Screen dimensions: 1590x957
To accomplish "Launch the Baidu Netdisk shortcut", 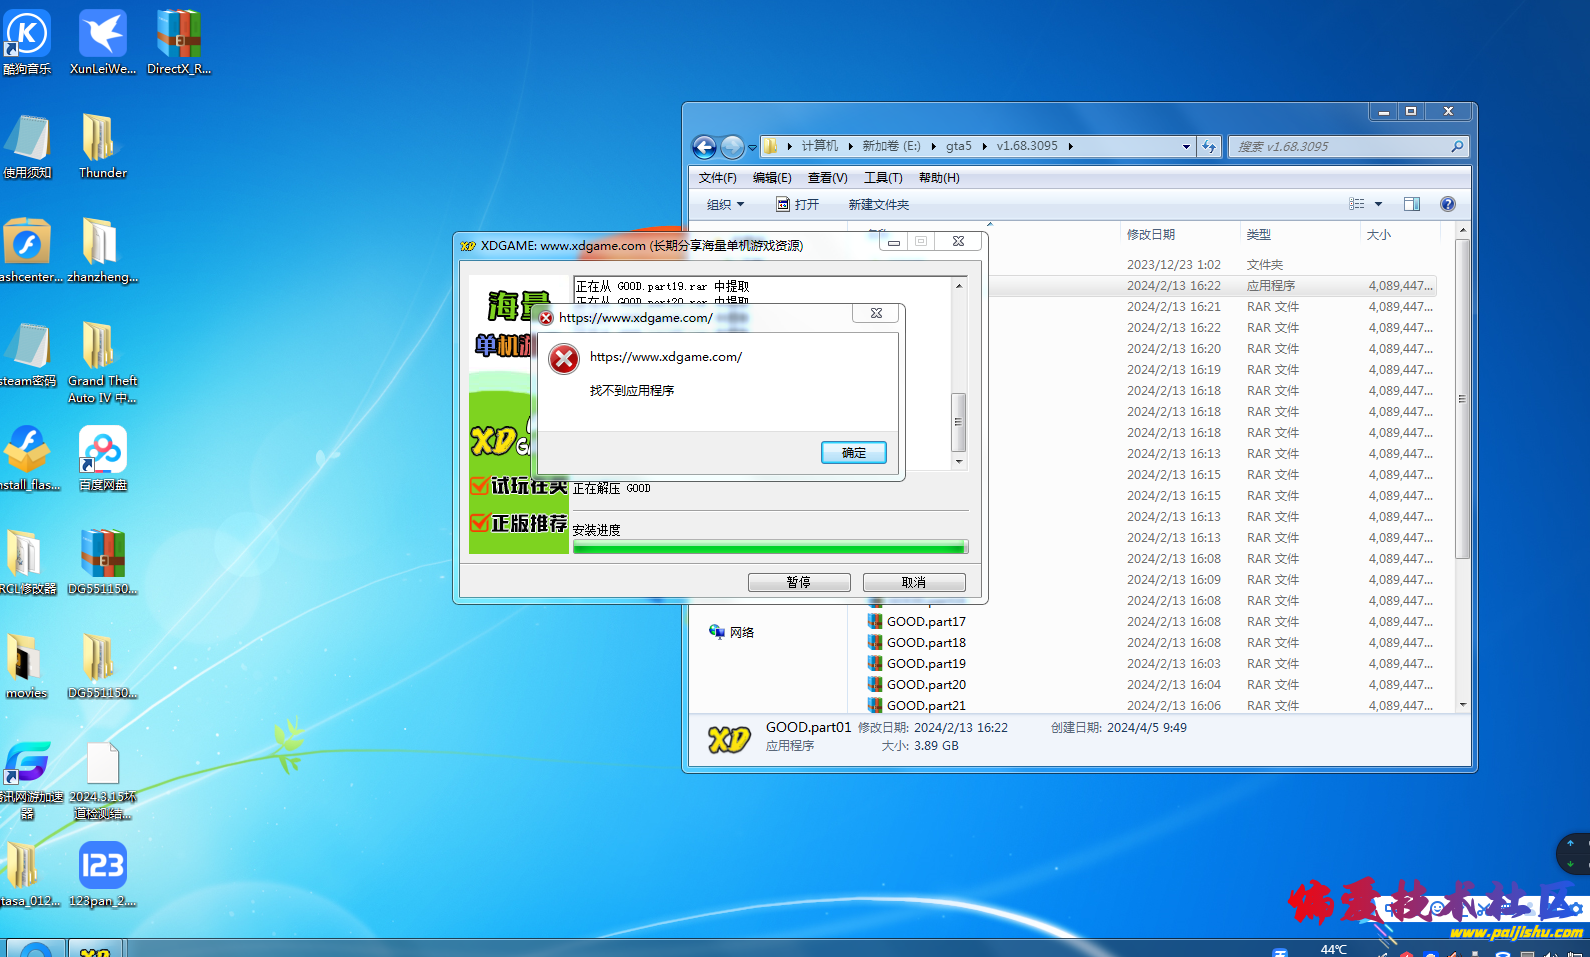I will pyautogui.click(x=103, y=458).
